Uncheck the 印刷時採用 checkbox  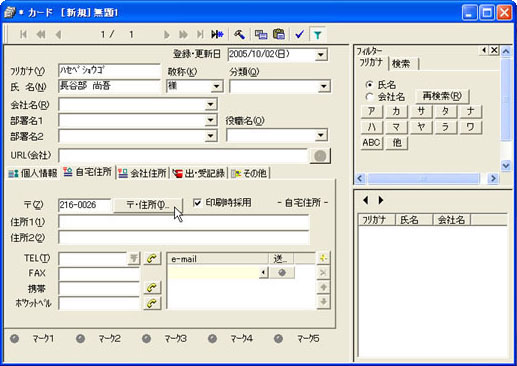(197, 202)
